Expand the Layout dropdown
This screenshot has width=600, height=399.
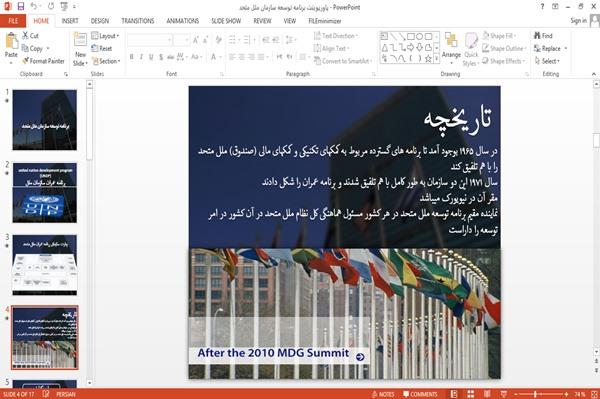coord(105,36)
